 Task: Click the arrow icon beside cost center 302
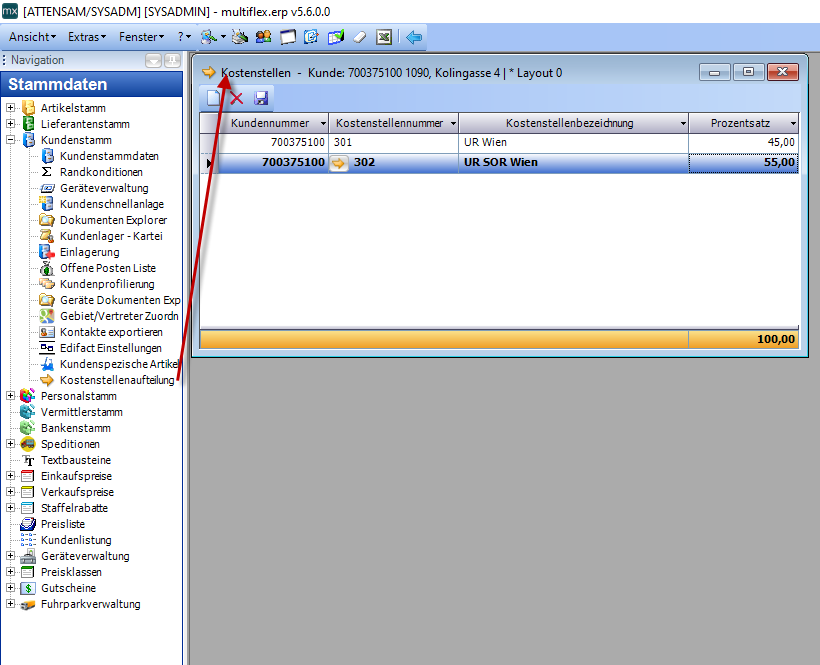[x=339, y=163]
